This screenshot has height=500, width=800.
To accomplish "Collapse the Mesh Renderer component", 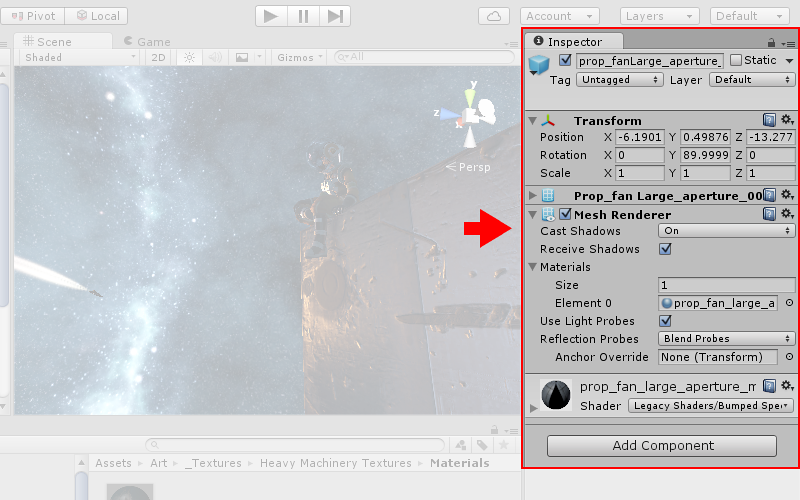I will click(x=532, y=214).
